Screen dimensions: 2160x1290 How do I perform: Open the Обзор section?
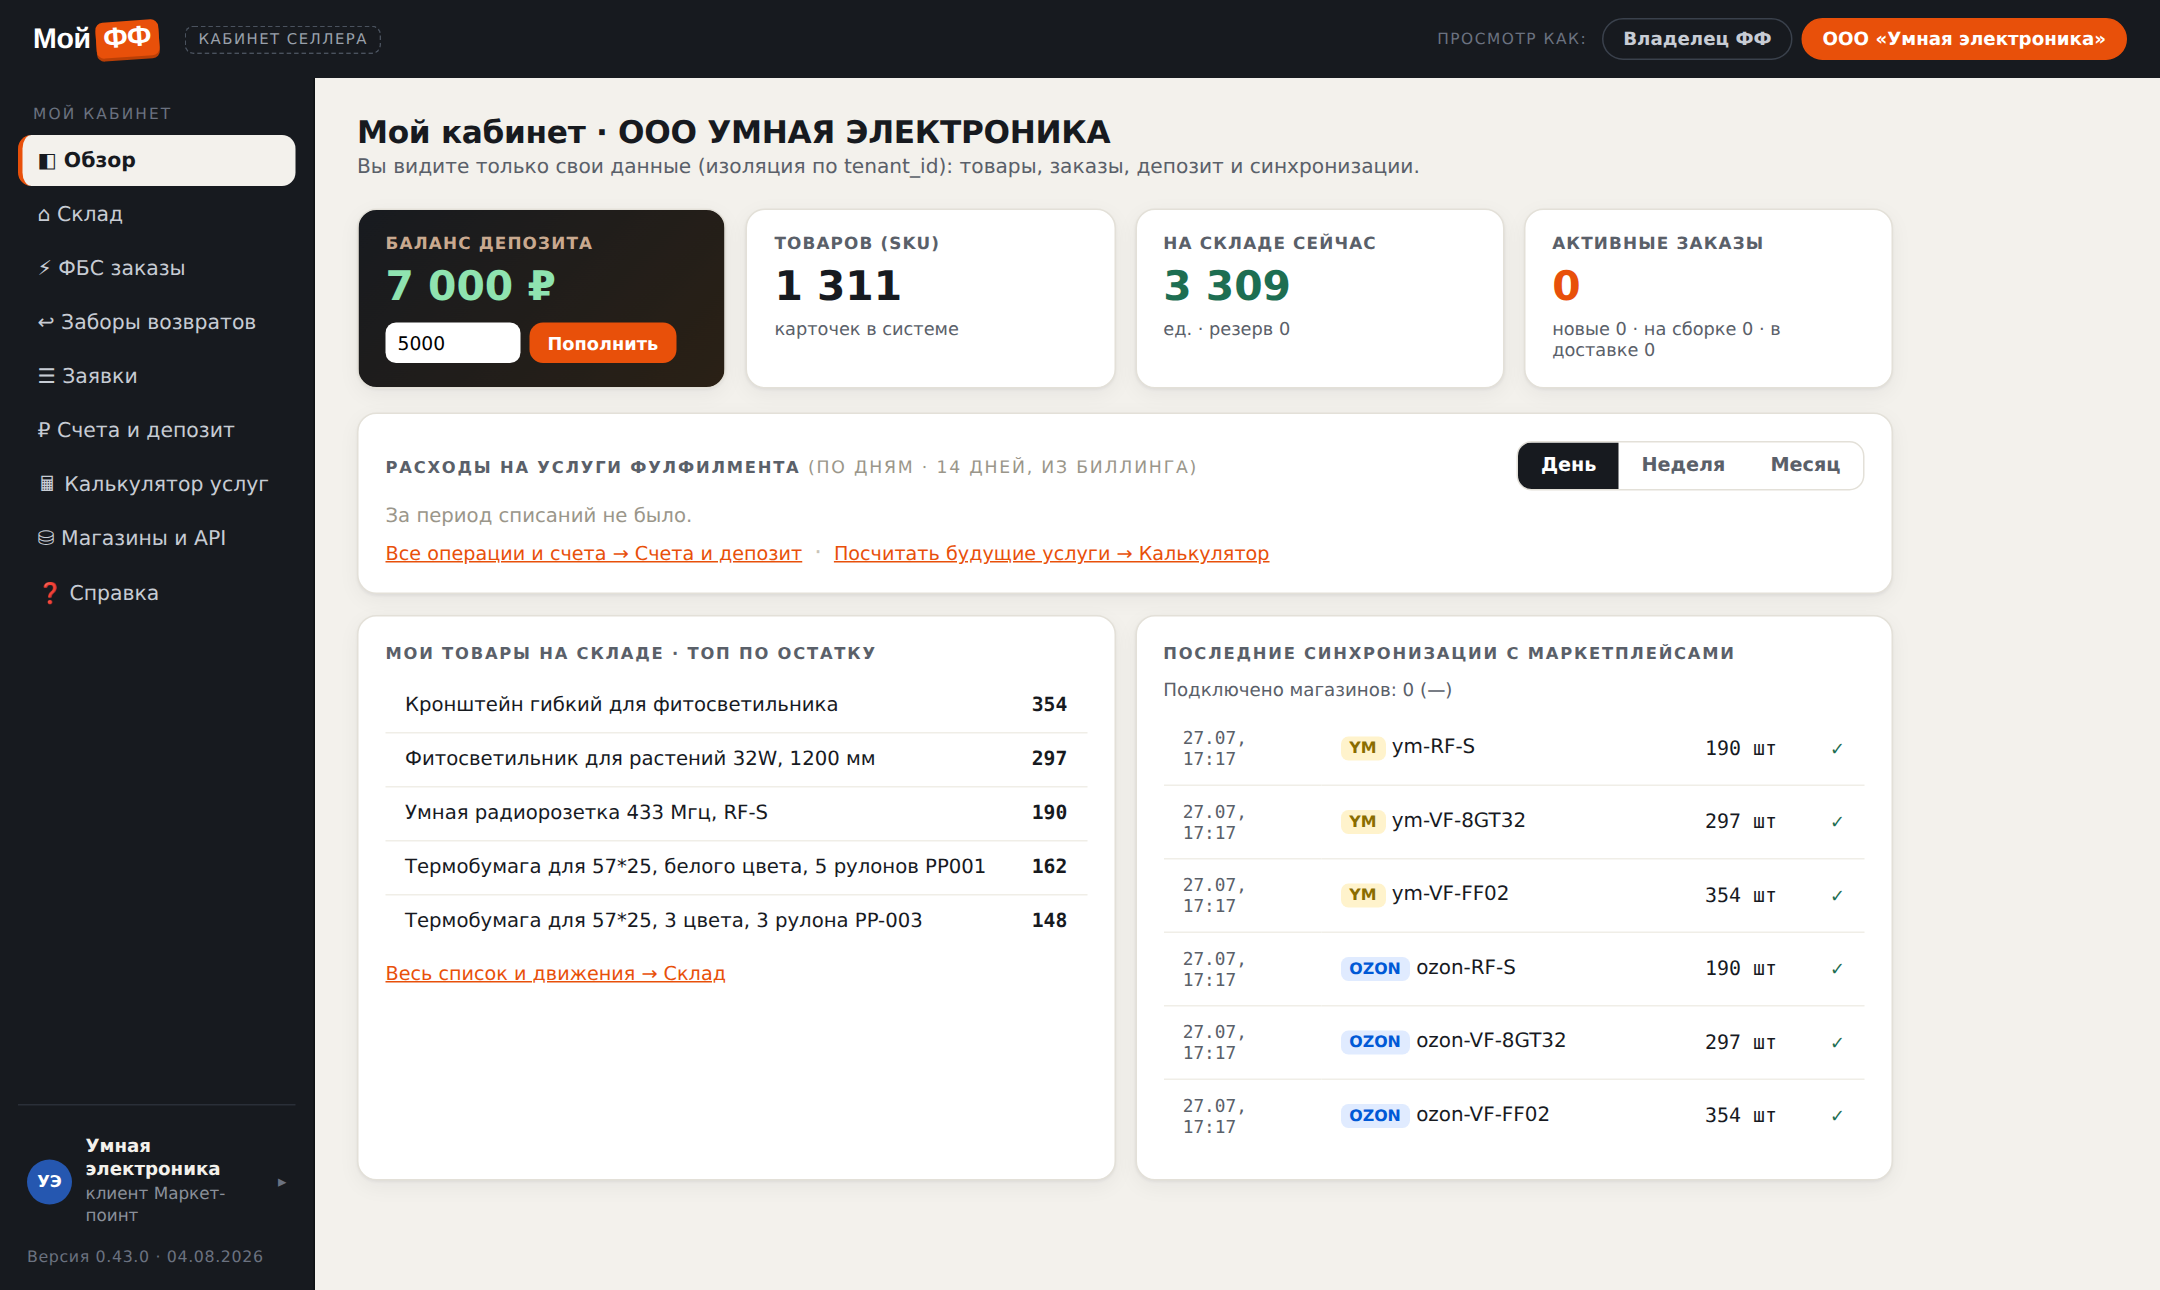click(157, 161)
